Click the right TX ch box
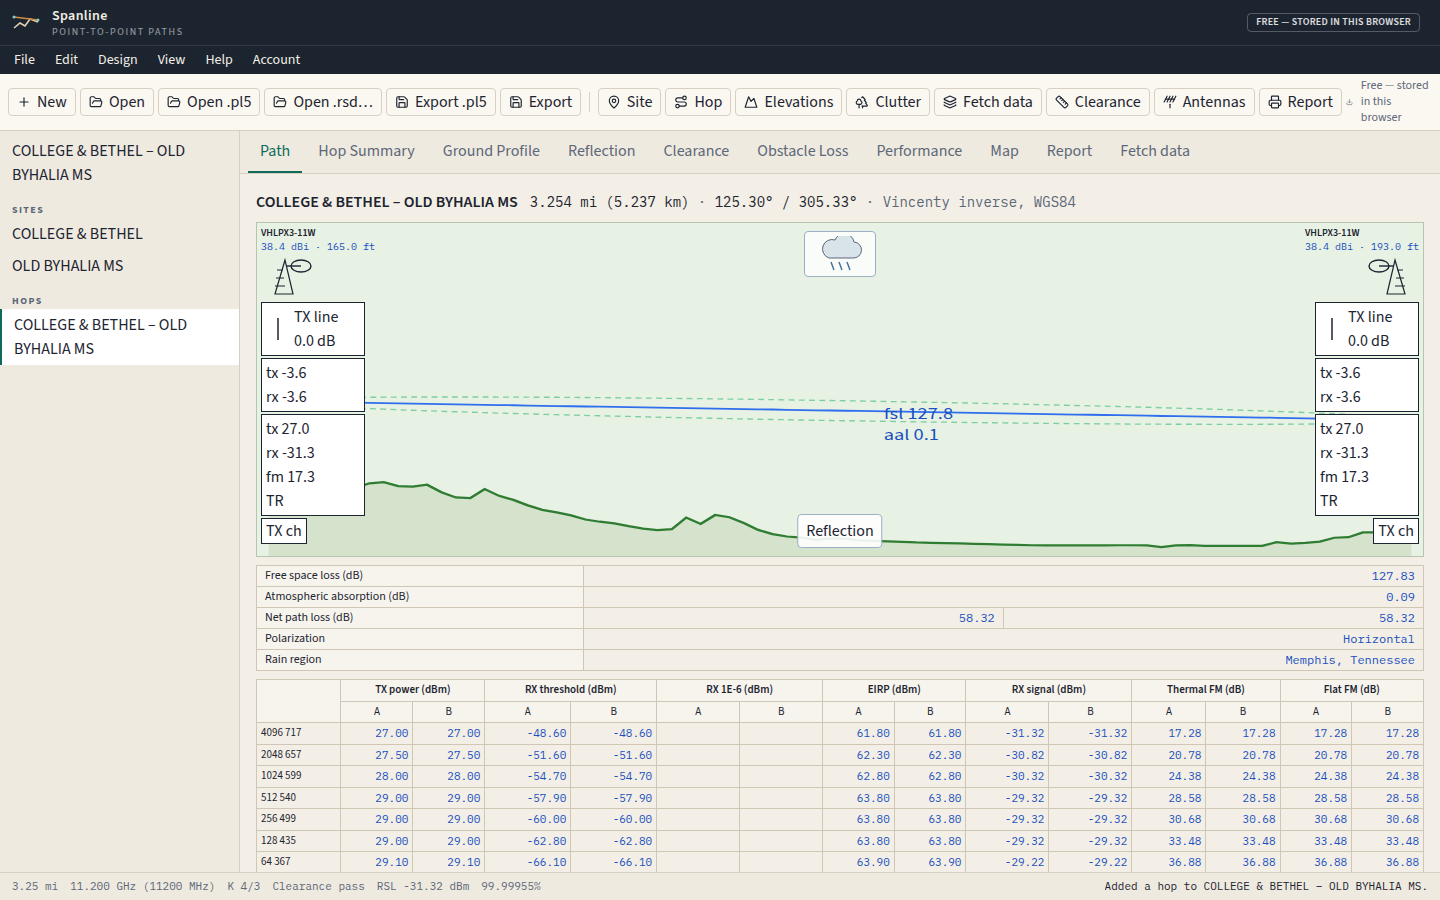 1395,531
